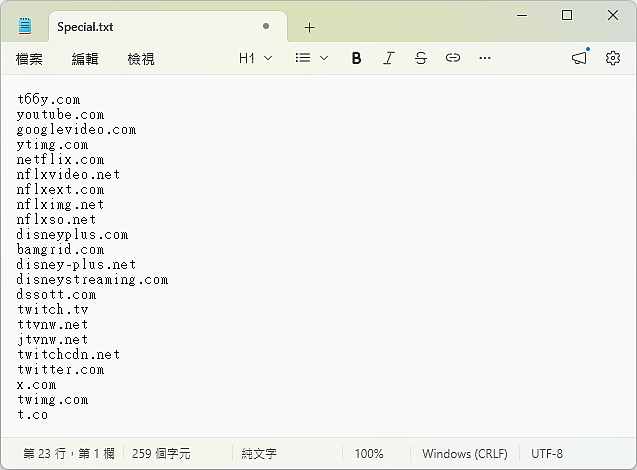Expand the list style dropdown arrow
The image size is (637, 470).
(324, 58)
